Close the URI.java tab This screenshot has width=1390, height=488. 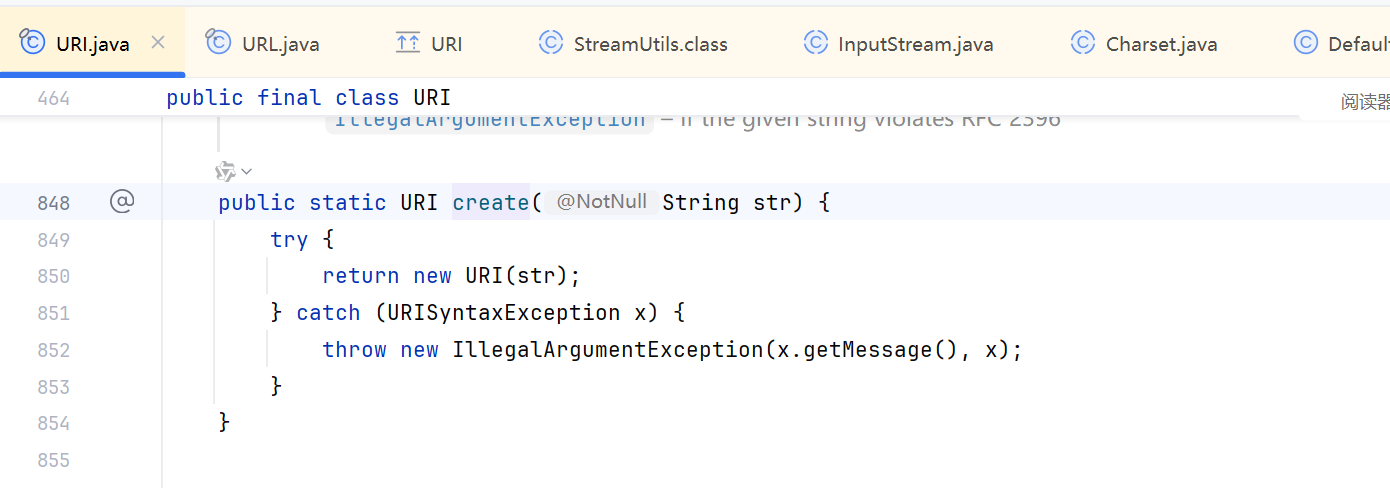tap(157, 42)
